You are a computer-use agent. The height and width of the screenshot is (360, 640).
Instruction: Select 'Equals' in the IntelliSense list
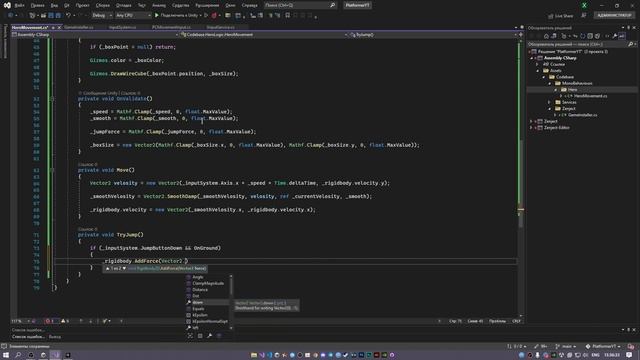207,309
